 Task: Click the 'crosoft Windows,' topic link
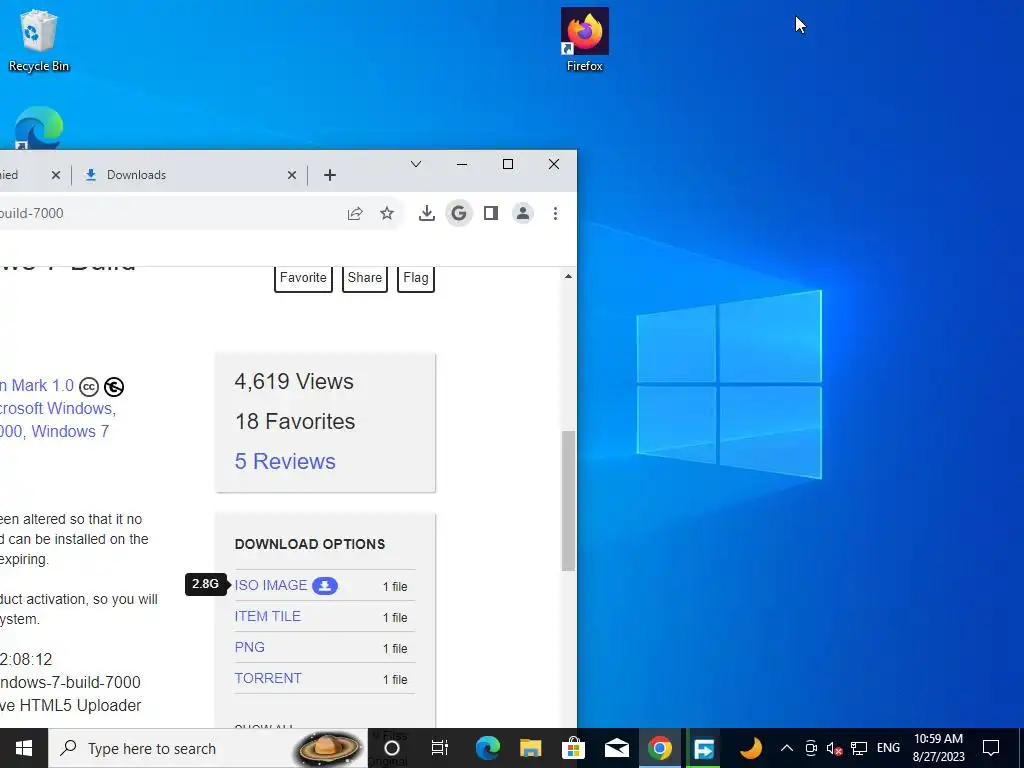tap(57, 409)
